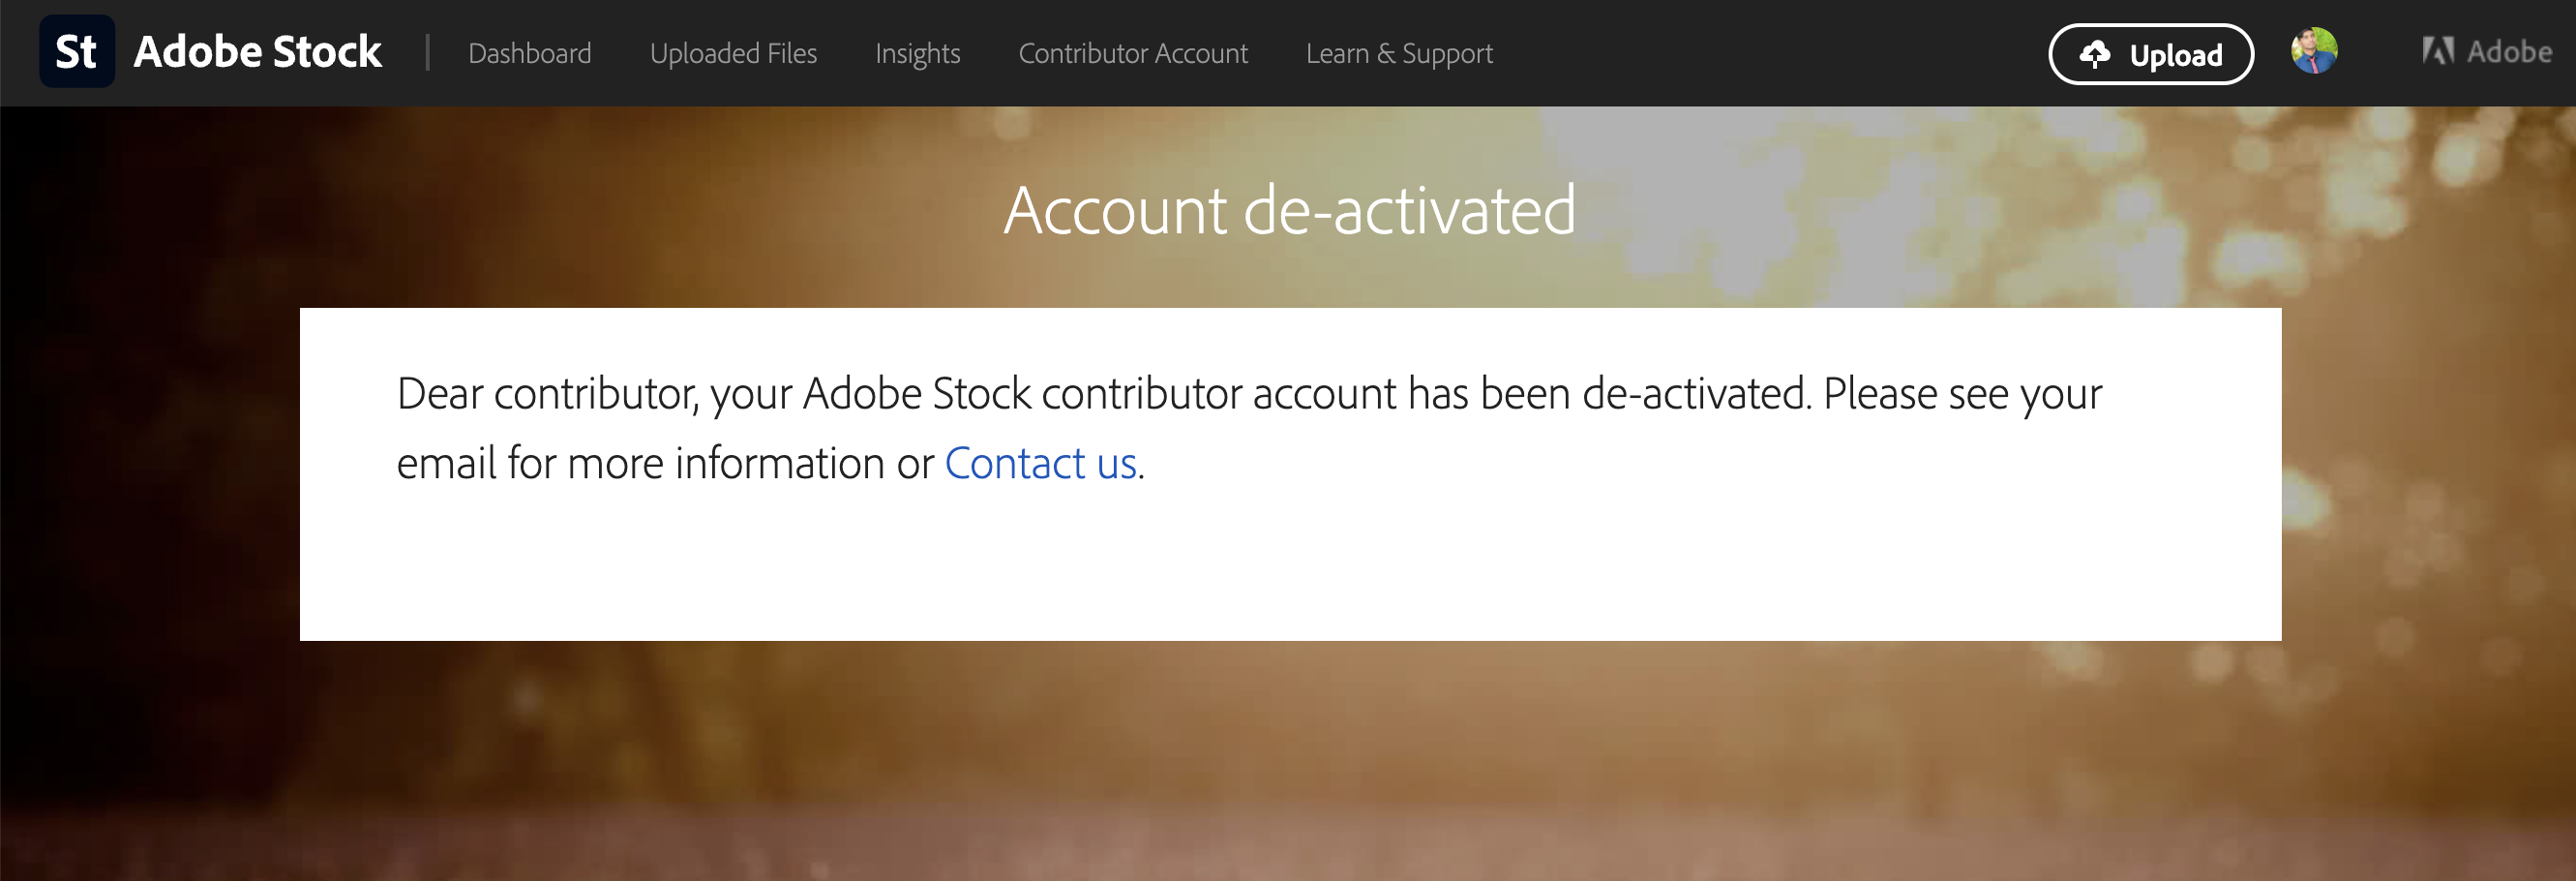The image size is (2576, 881).
Task: Click the St Adobe Stock app icon
Action: [76, 52]
